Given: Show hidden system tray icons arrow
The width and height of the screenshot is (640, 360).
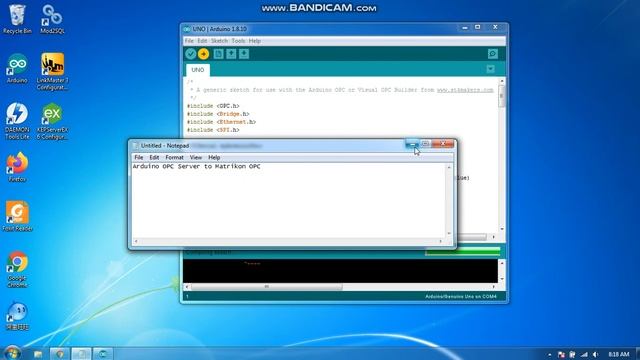Looking at the screenshot, I should [x=550, y=355].
